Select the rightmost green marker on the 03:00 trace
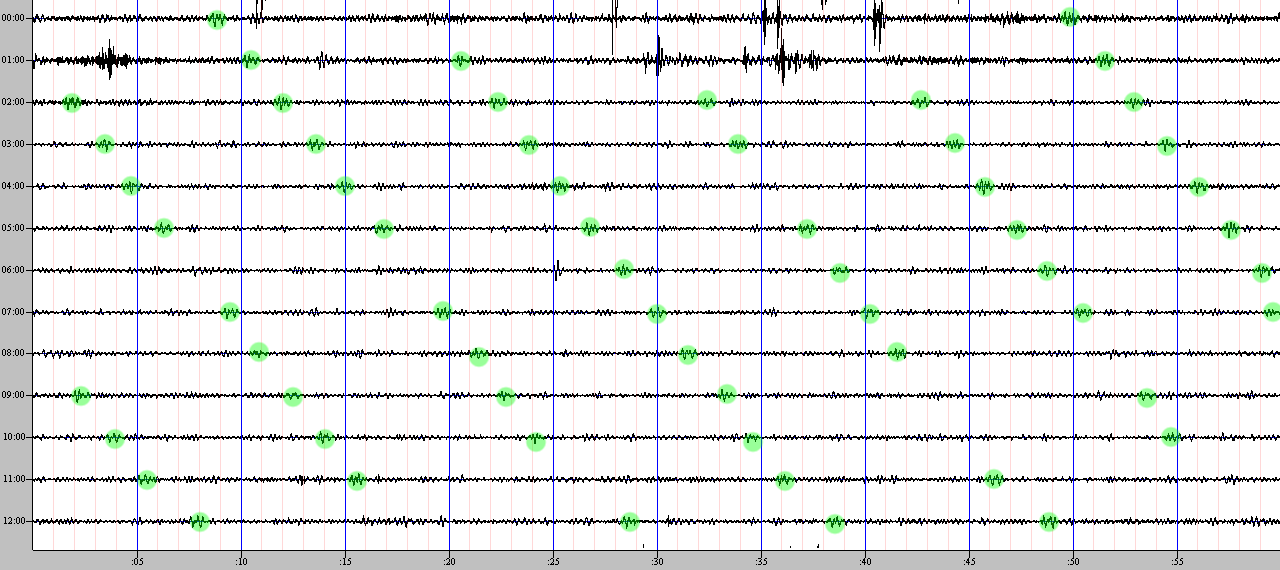The width and height of the screenshot is (1280, 570). (x=1167, y=146)
